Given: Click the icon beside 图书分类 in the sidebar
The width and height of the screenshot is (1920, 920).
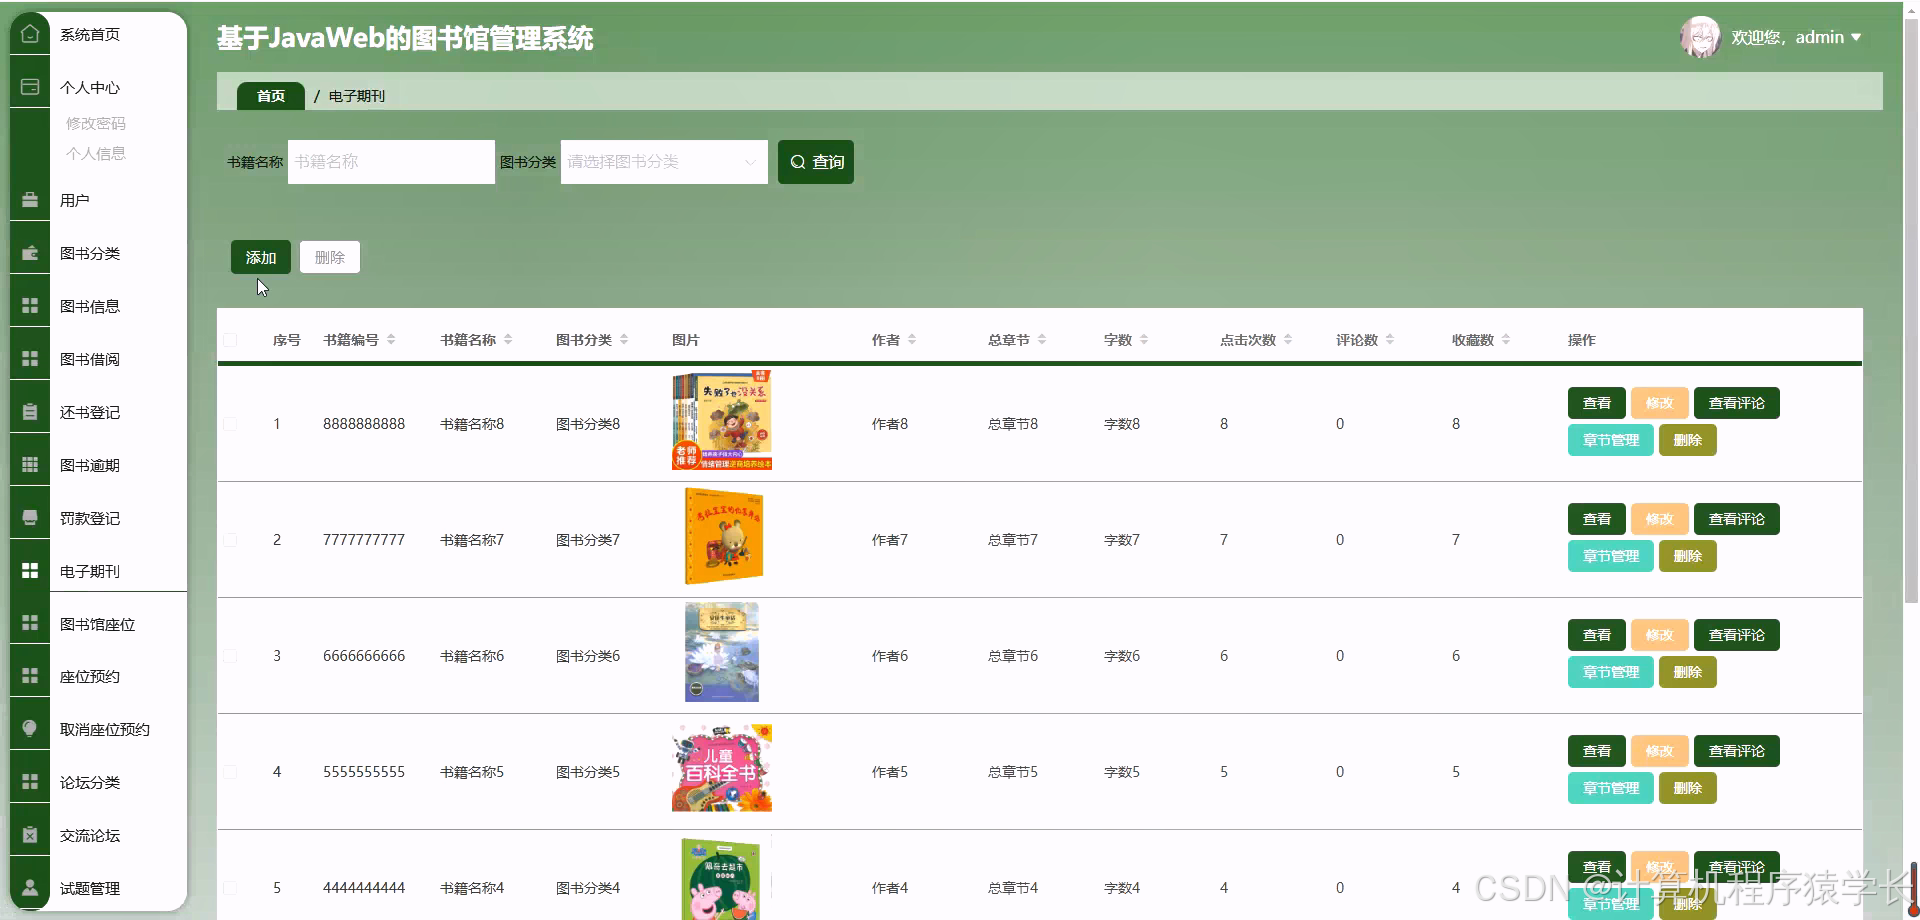Looking at the screenshot, I should 30,253.
